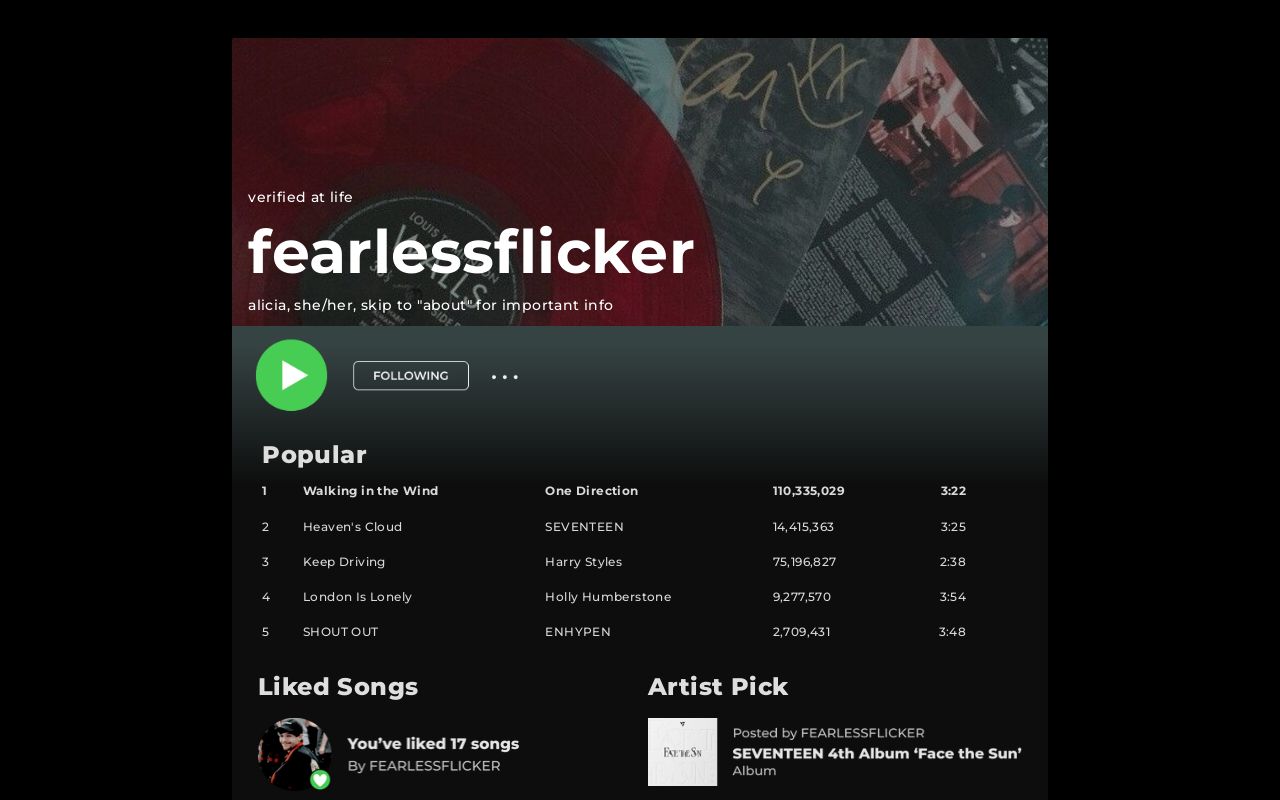The height and width of the screenshot is (800, 1280).
Task: Open the Harry Styles artist link
Action: (x=583, y=562)
